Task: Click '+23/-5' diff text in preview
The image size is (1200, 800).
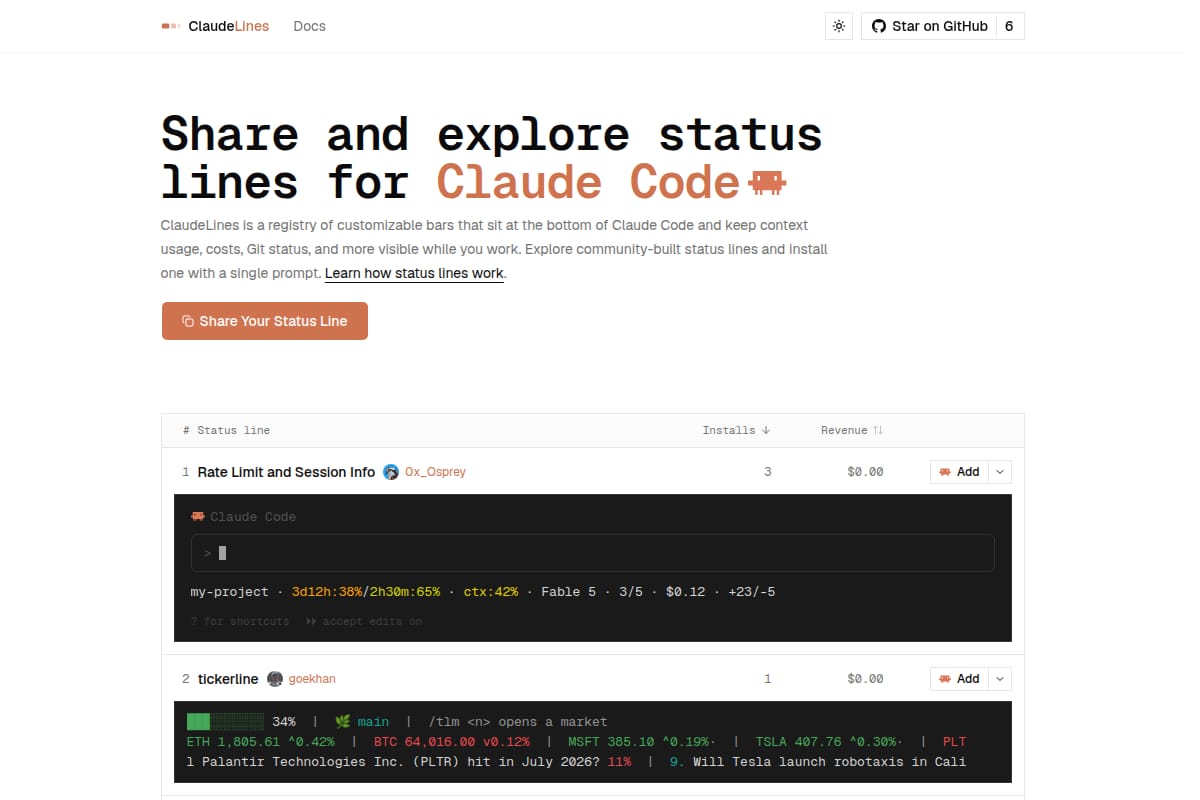Action: pos(751,592)
